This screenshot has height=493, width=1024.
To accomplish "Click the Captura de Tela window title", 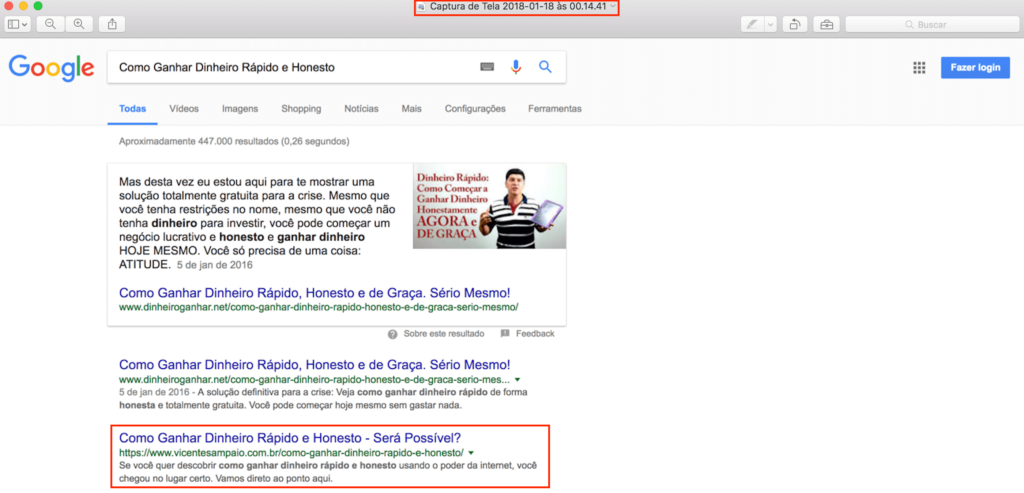I will point(519,7).
